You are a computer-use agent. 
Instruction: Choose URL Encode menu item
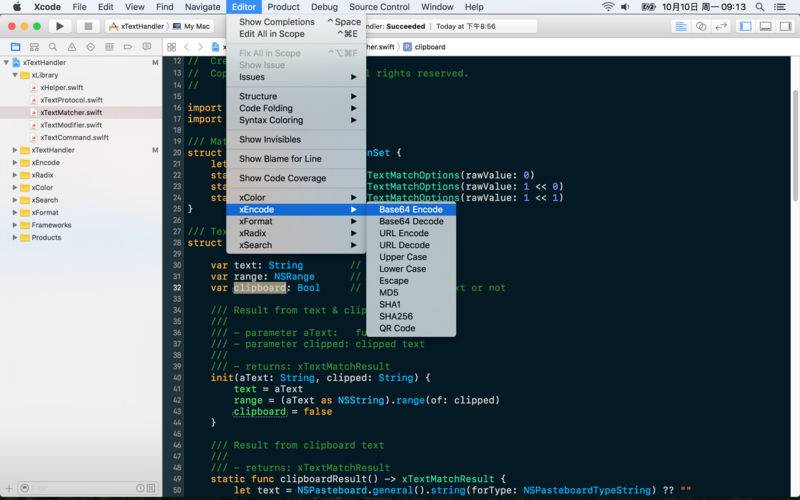(411, 233)
